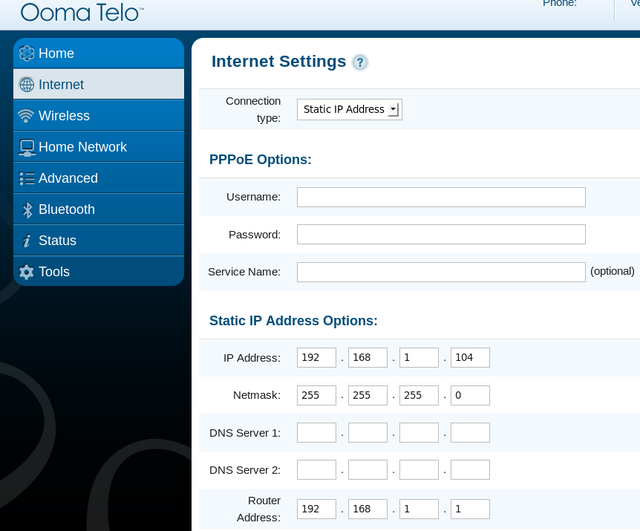The width and height of the screenshot is (640, 531).
Task: Open the Advanced settings page
Action: 98,178
